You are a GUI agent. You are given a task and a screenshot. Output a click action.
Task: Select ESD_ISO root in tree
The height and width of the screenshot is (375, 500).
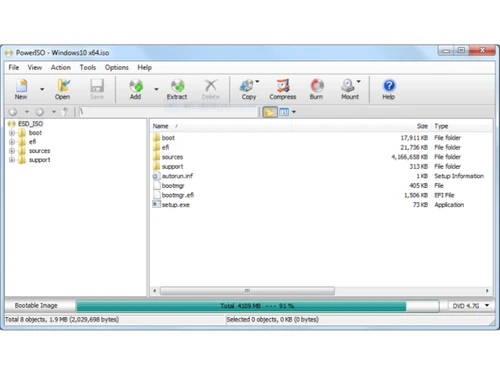(30, 124)
